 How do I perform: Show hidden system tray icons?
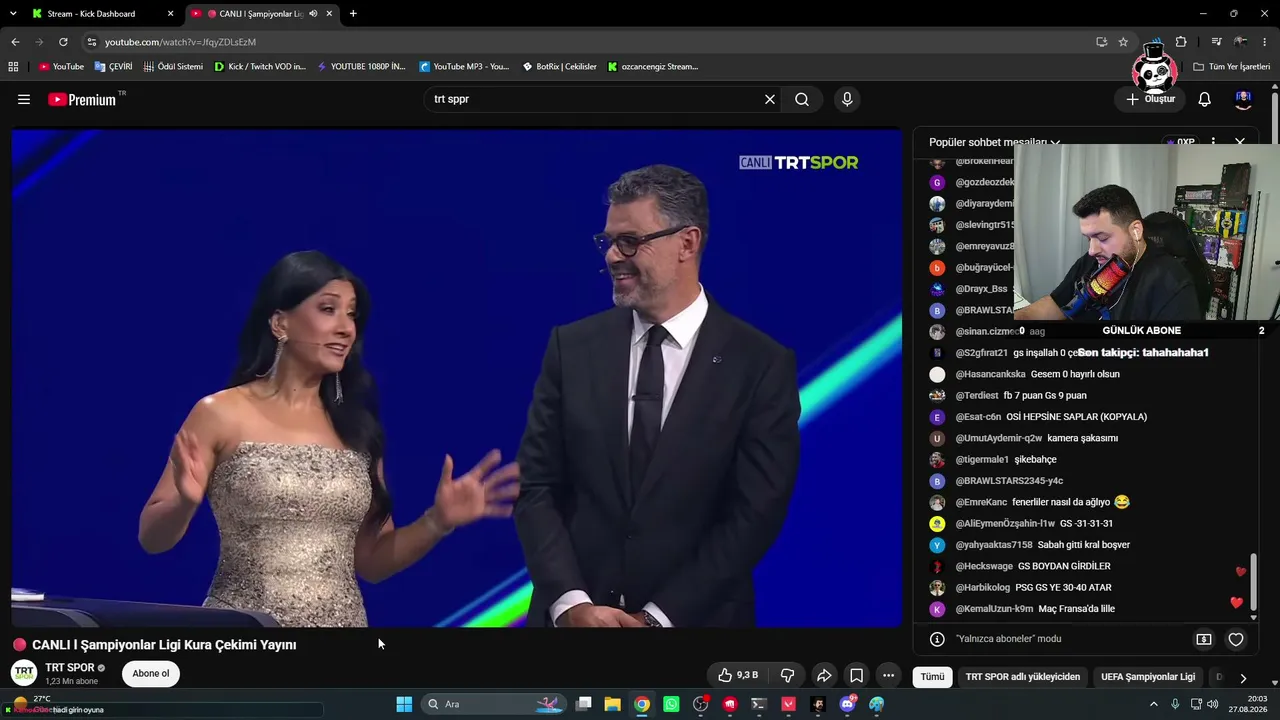click(x=1155, y=704)
